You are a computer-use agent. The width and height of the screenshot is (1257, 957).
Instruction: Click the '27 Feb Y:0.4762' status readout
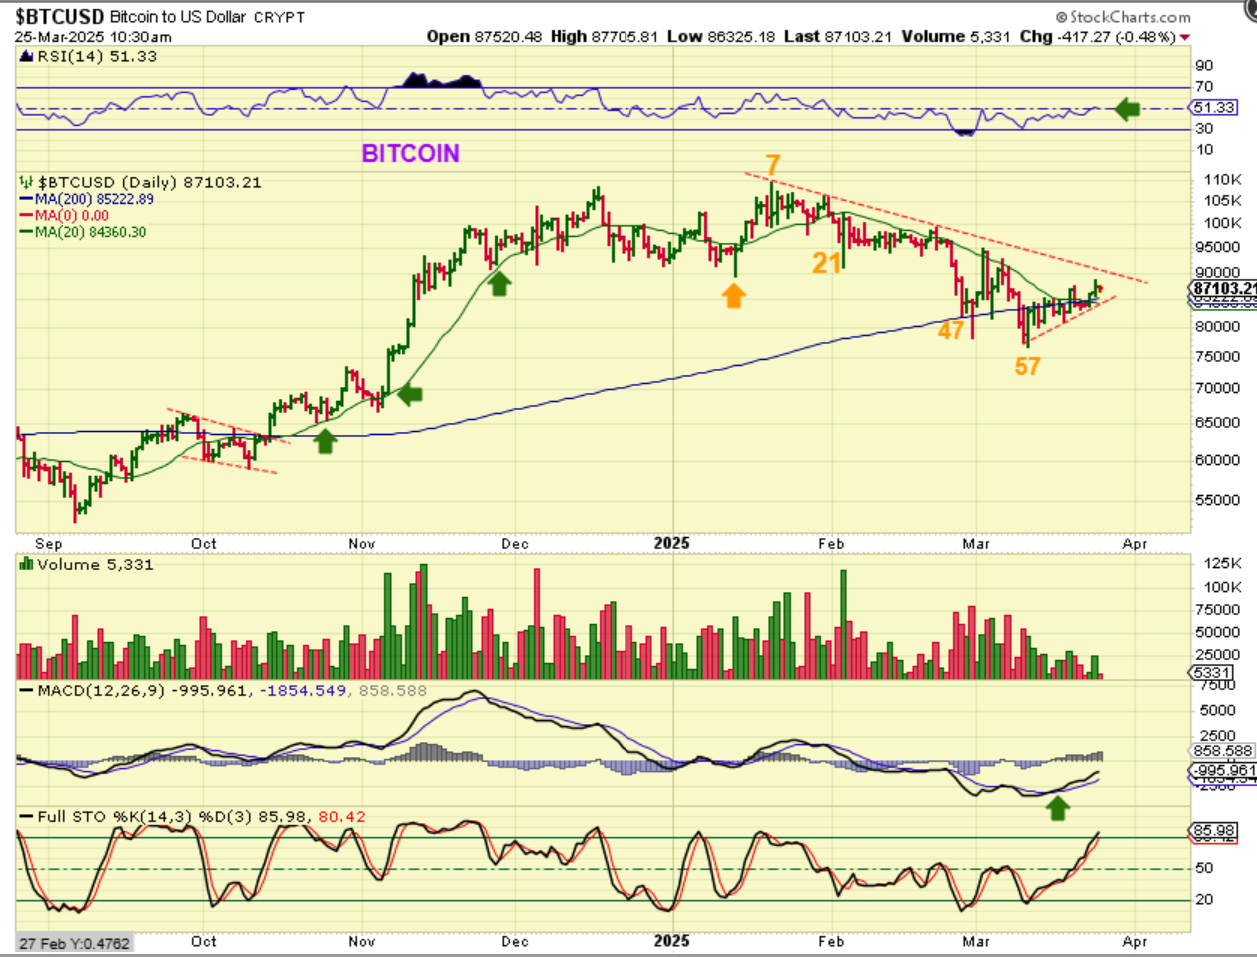[74, 943]
